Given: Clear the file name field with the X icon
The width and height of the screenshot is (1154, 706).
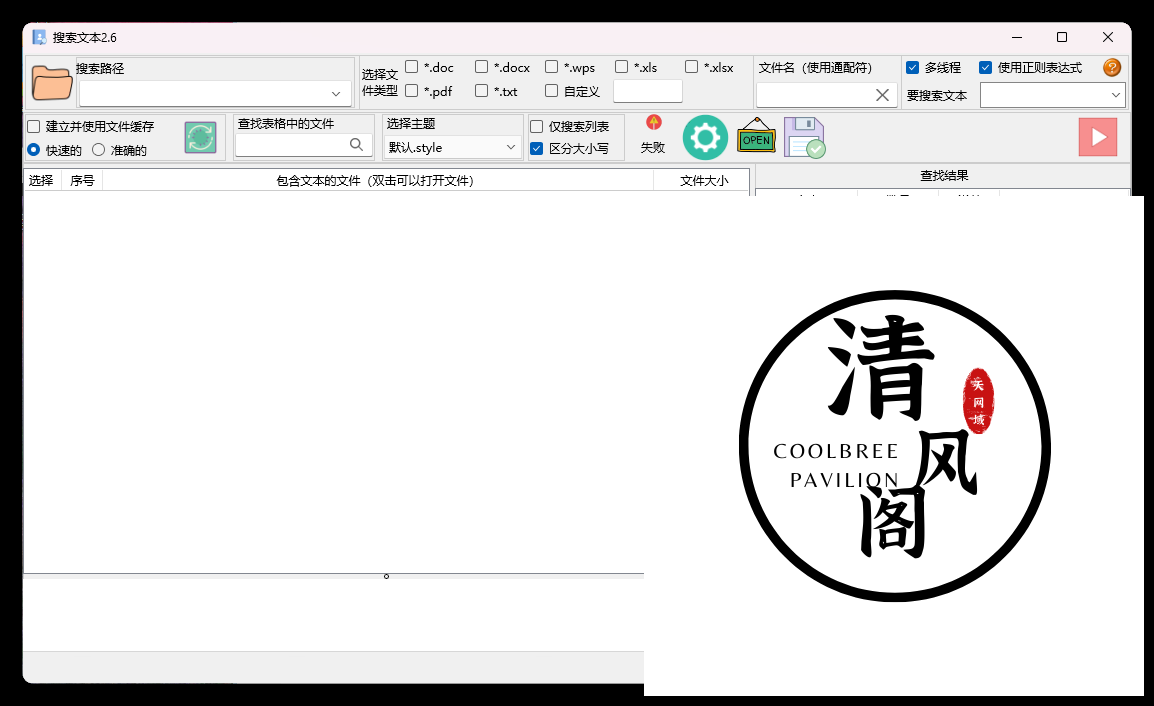Looking at the screenshot, I should point(882,95).
